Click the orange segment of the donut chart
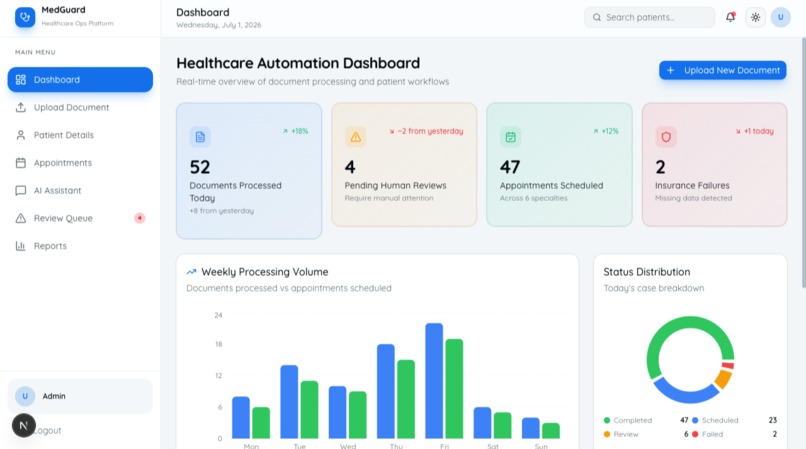 coord(723,379)
